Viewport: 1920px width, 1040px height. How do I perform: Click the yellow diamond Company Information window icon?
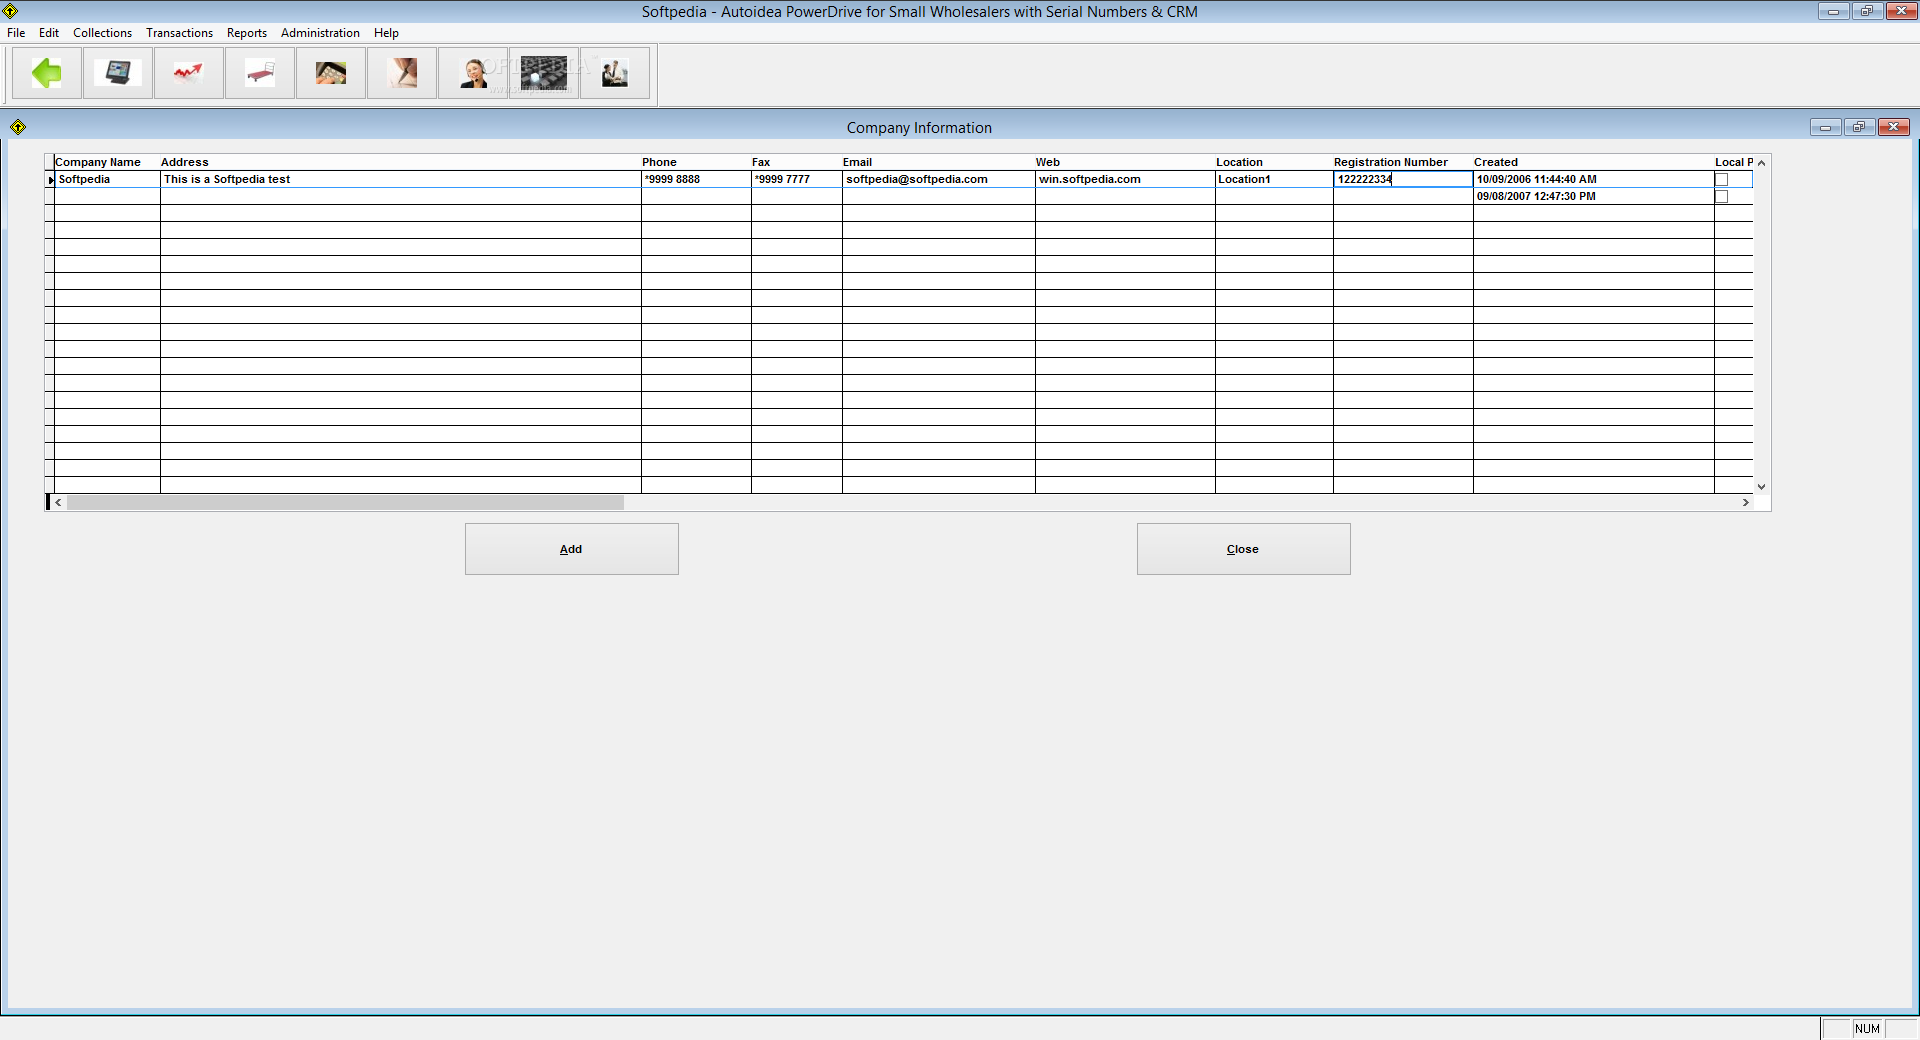coord(18,127)
